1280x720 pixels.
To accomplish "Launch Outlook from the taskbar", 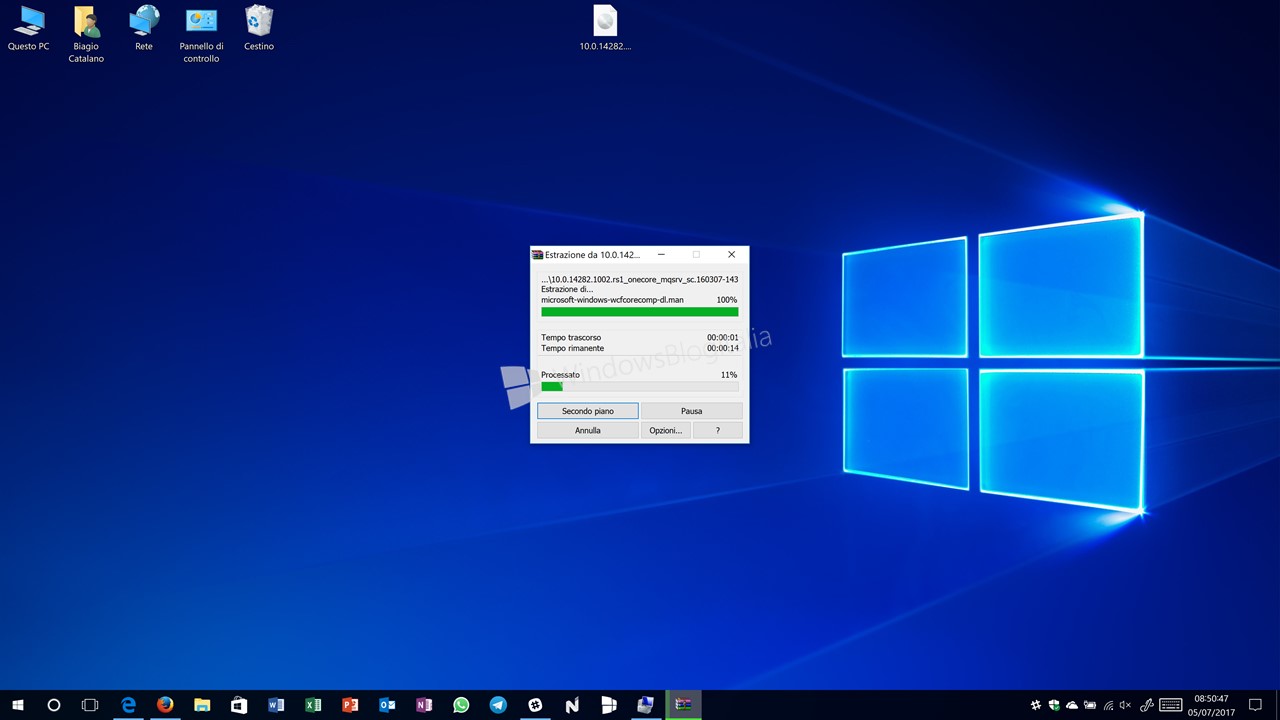I will (x=387, y=705).
